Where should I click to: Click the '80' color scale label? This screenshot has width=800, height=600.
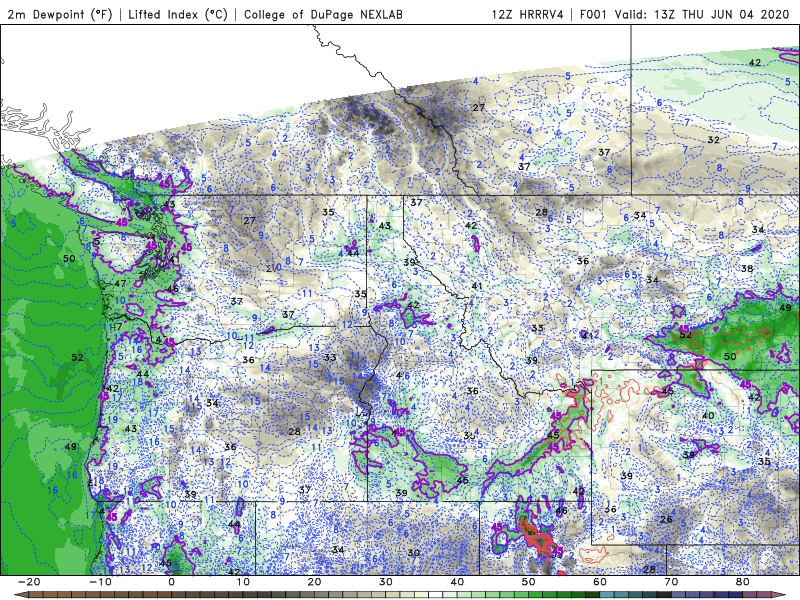tap(743, 582)
